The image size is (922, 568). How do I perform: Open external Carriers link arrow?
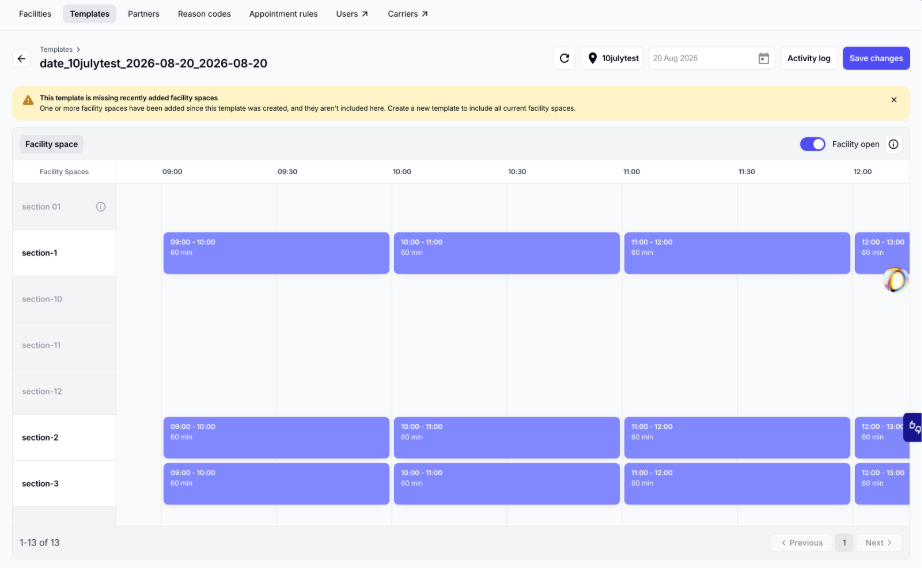coord(425,14)
